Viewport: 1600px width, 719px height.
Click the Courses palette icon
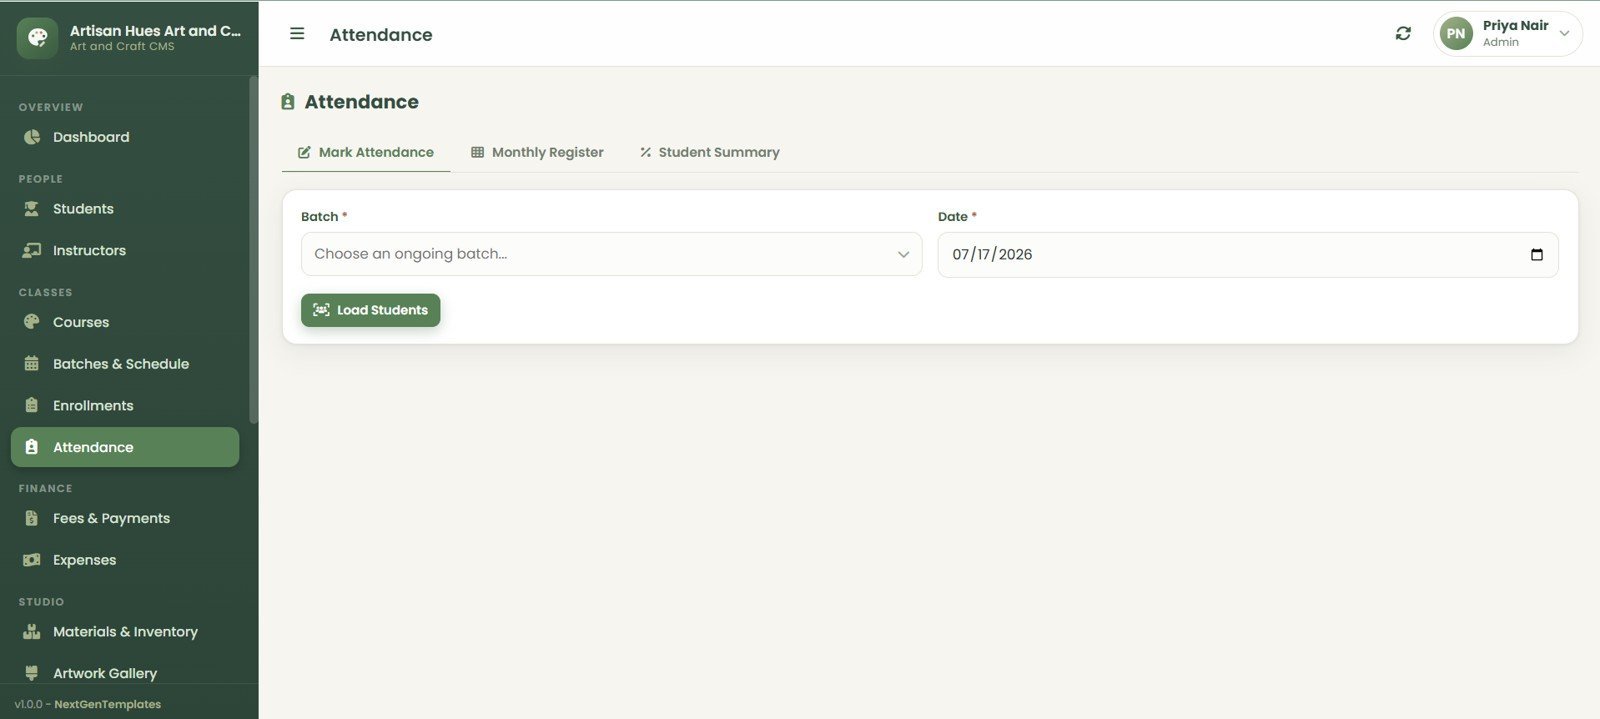point(32,322)
